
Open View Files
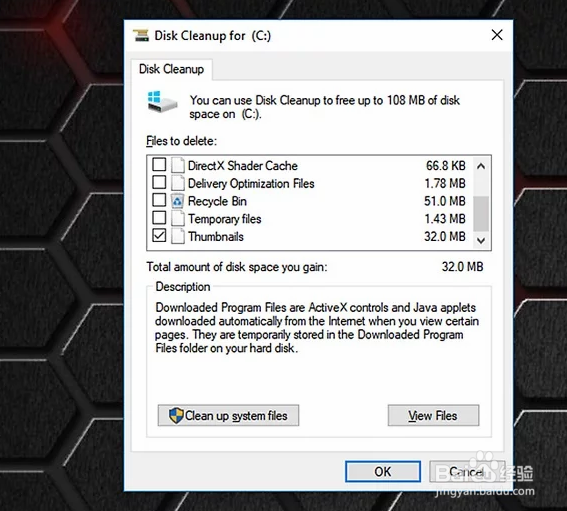pyautogui.click(x=433, y=415)
